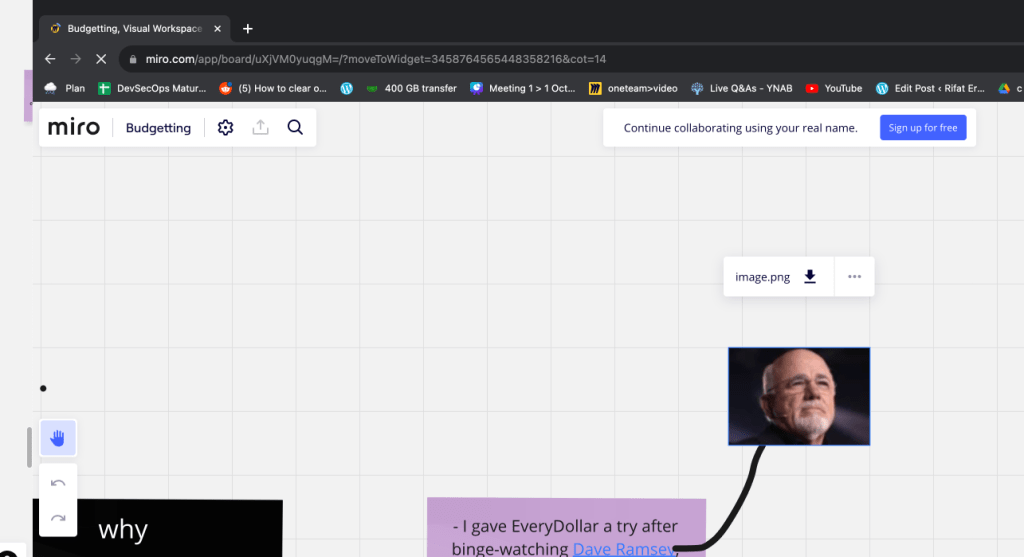
Task: Open search on the board
Action: (x=295, y=127)
